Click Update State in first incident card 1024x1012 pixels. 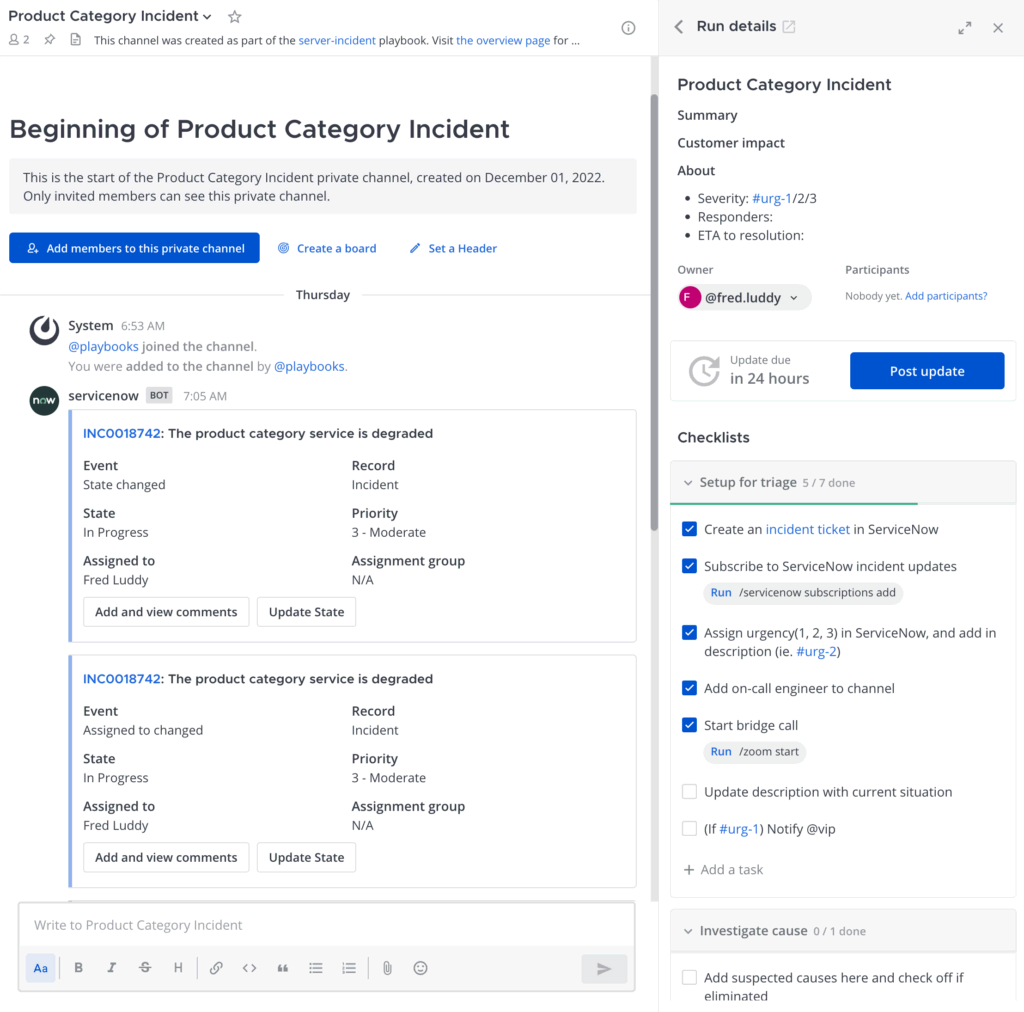tap(306, 612)
